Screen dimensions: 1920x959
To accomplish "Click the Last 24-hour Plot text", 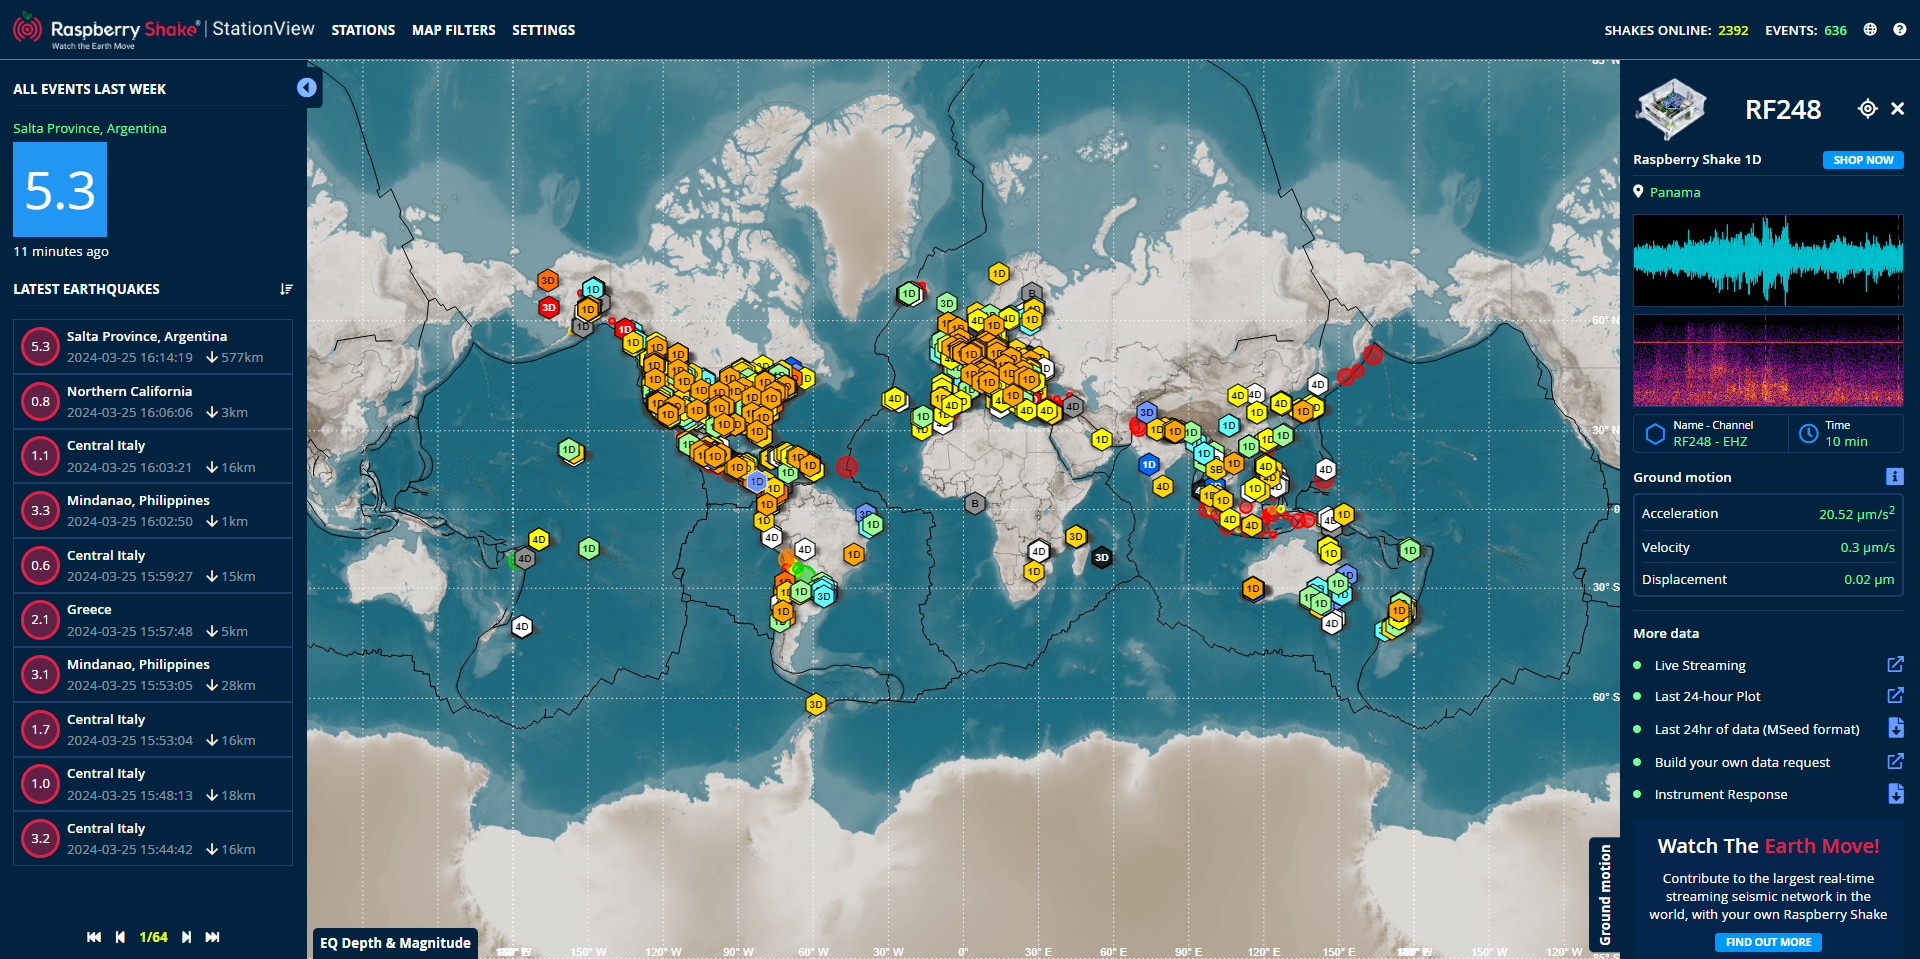I will tap(1707, 697).
